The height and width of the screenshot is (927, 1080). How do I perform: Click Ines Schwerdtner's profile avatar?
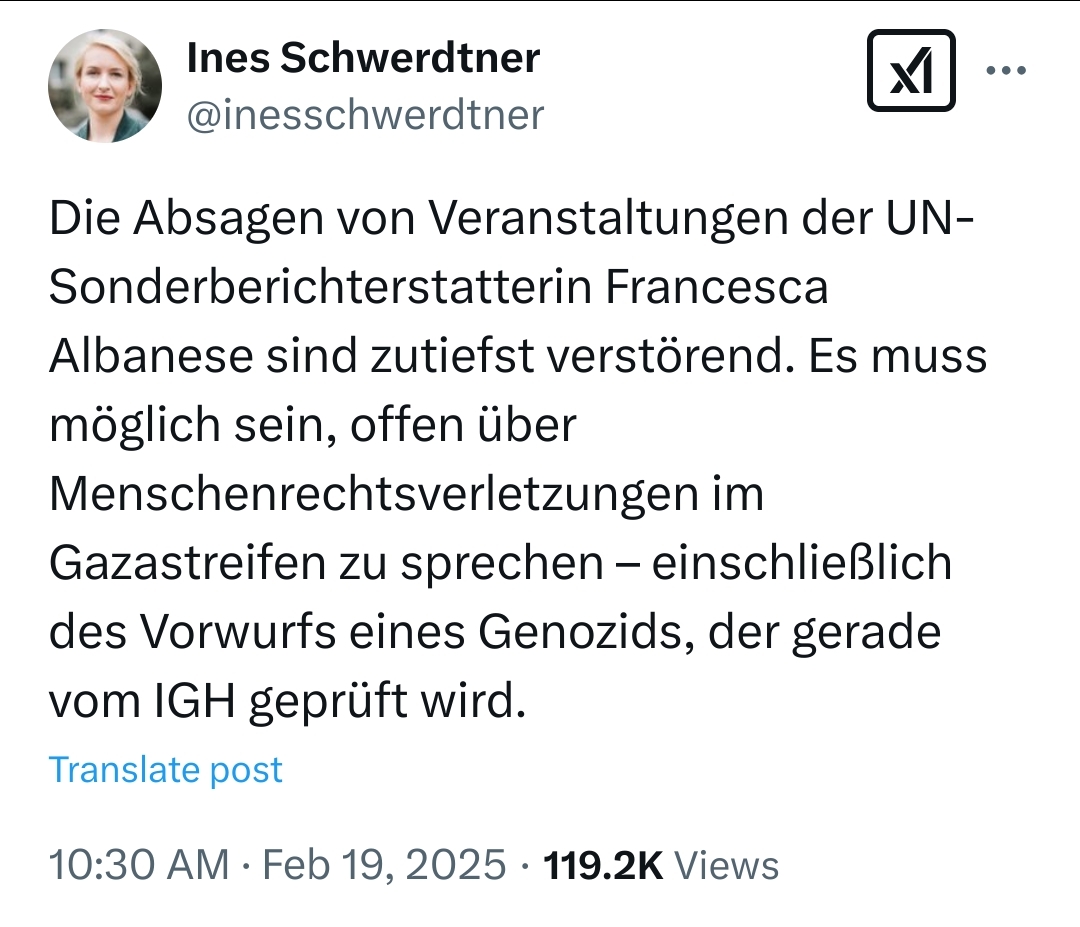pos(105,85)
